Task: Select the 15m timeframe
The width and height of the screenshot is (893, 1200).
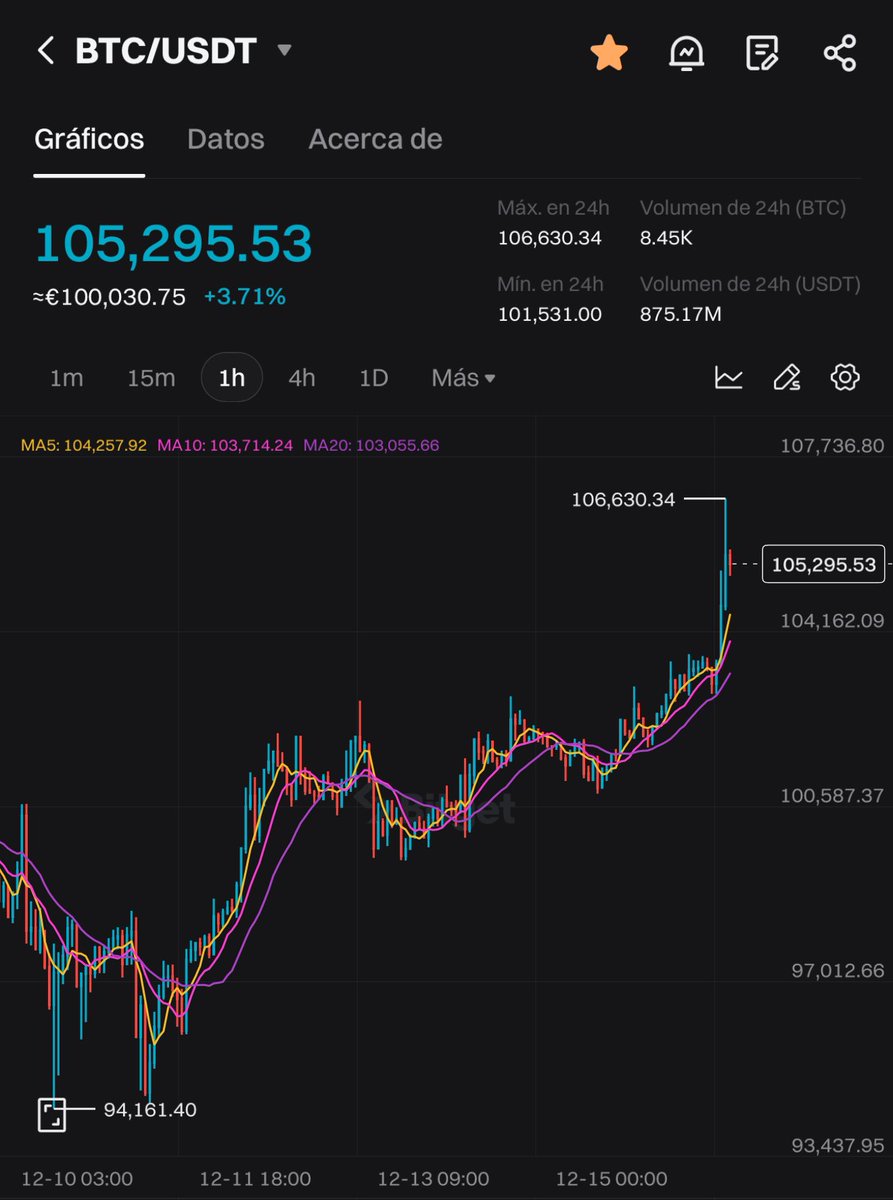Action: click(x=151, y=378)
